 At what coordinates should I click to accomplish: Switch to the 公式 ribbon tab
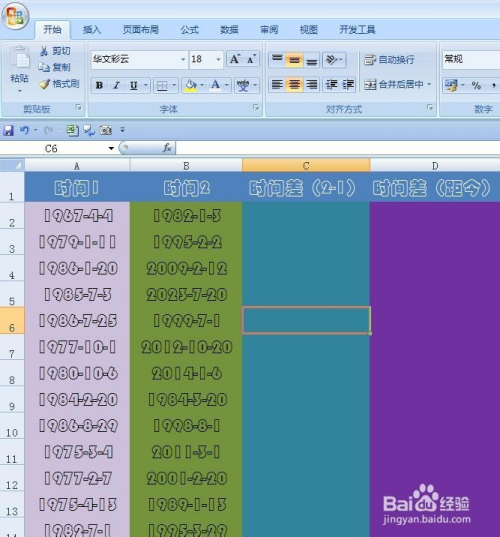pyautogui.click(x=190, y=30)
